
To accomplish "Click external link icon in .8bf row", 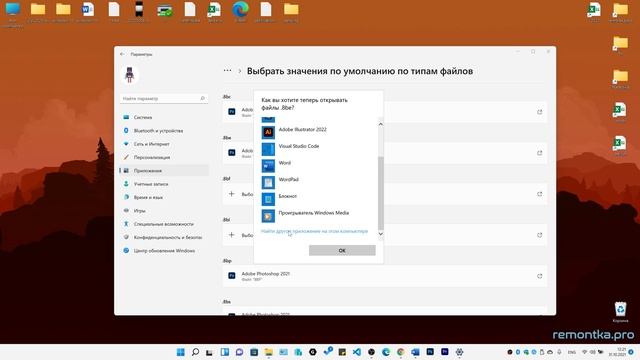I will click(540, 194).
